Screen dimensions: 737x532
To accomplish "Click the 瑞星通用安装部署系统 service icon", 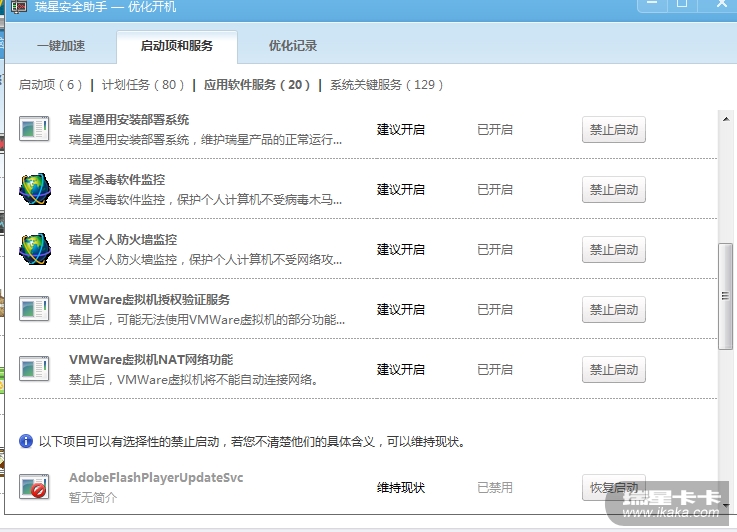I will pos(34,129).
